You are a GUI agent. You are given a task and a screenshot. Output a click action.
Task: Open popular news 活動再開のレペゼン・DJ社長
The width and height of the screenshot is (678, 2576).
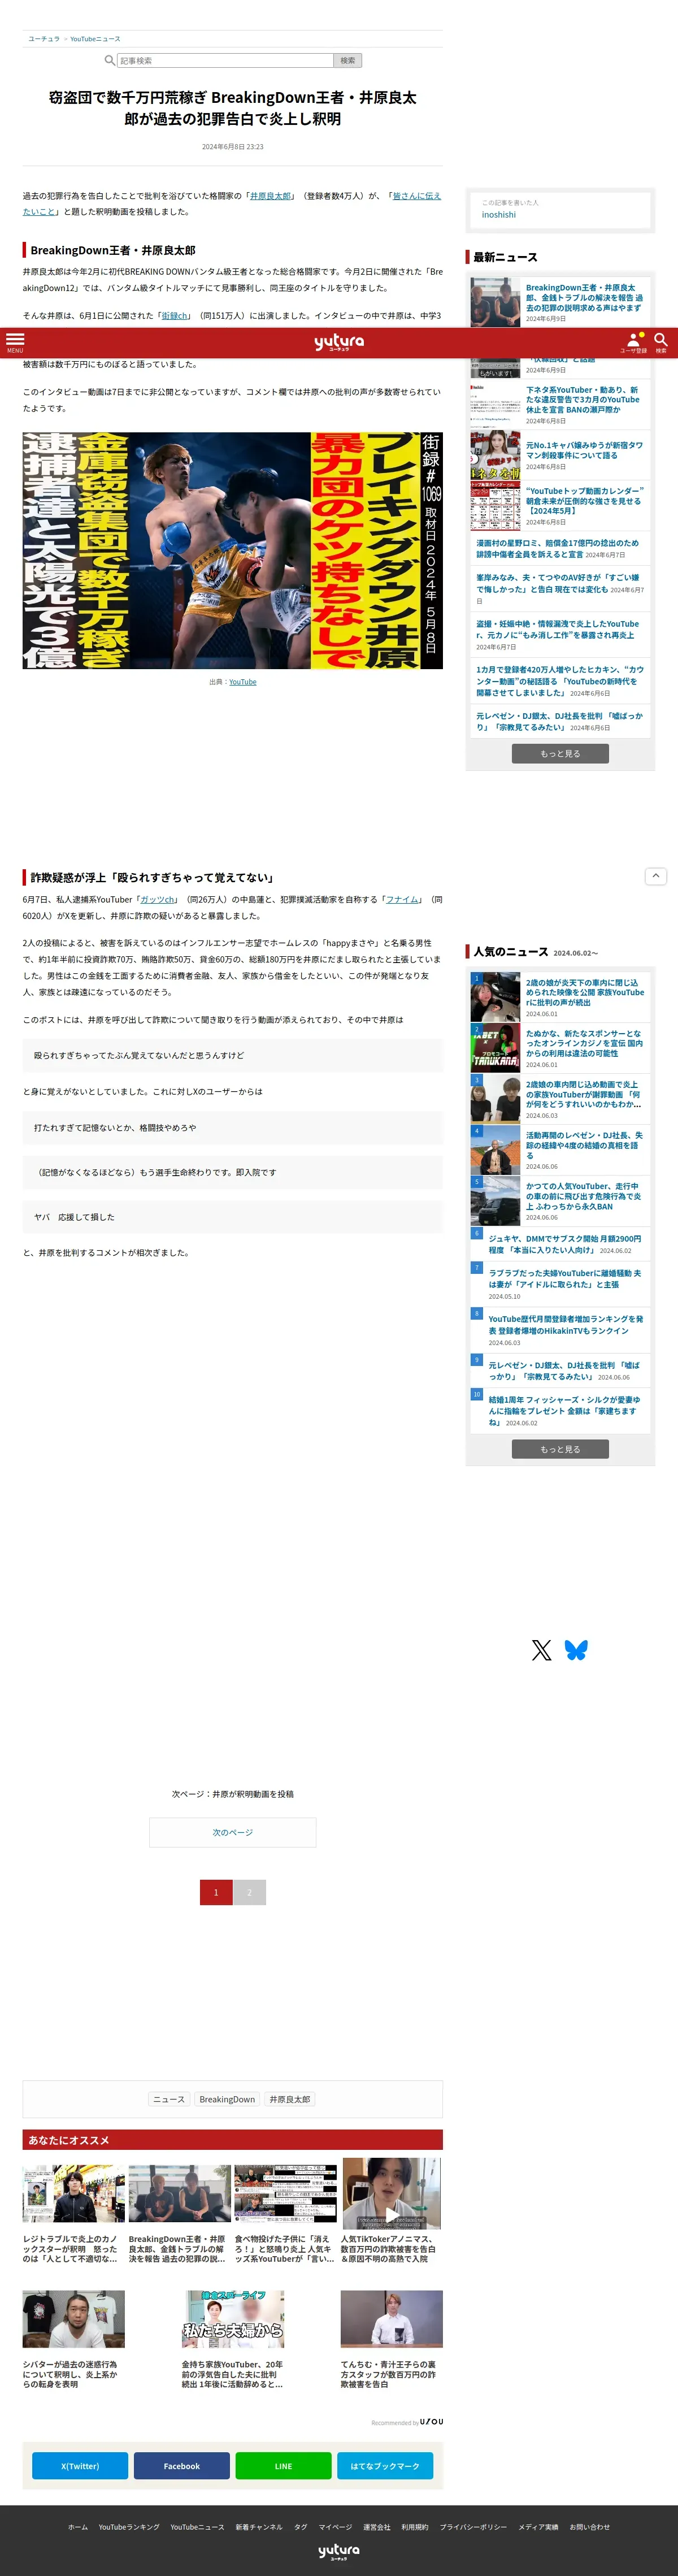[x=560, y=1150]
